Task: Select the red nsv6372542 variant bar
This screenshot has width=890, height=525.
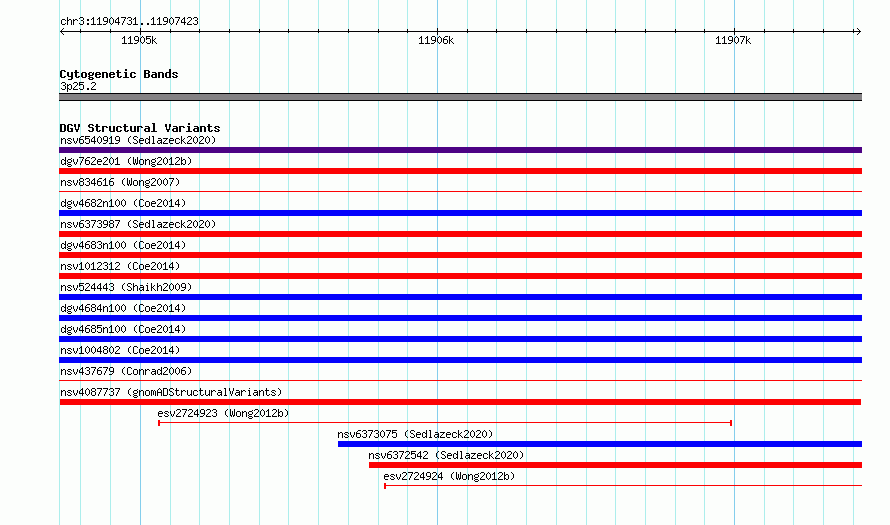Action: (615, 465)
